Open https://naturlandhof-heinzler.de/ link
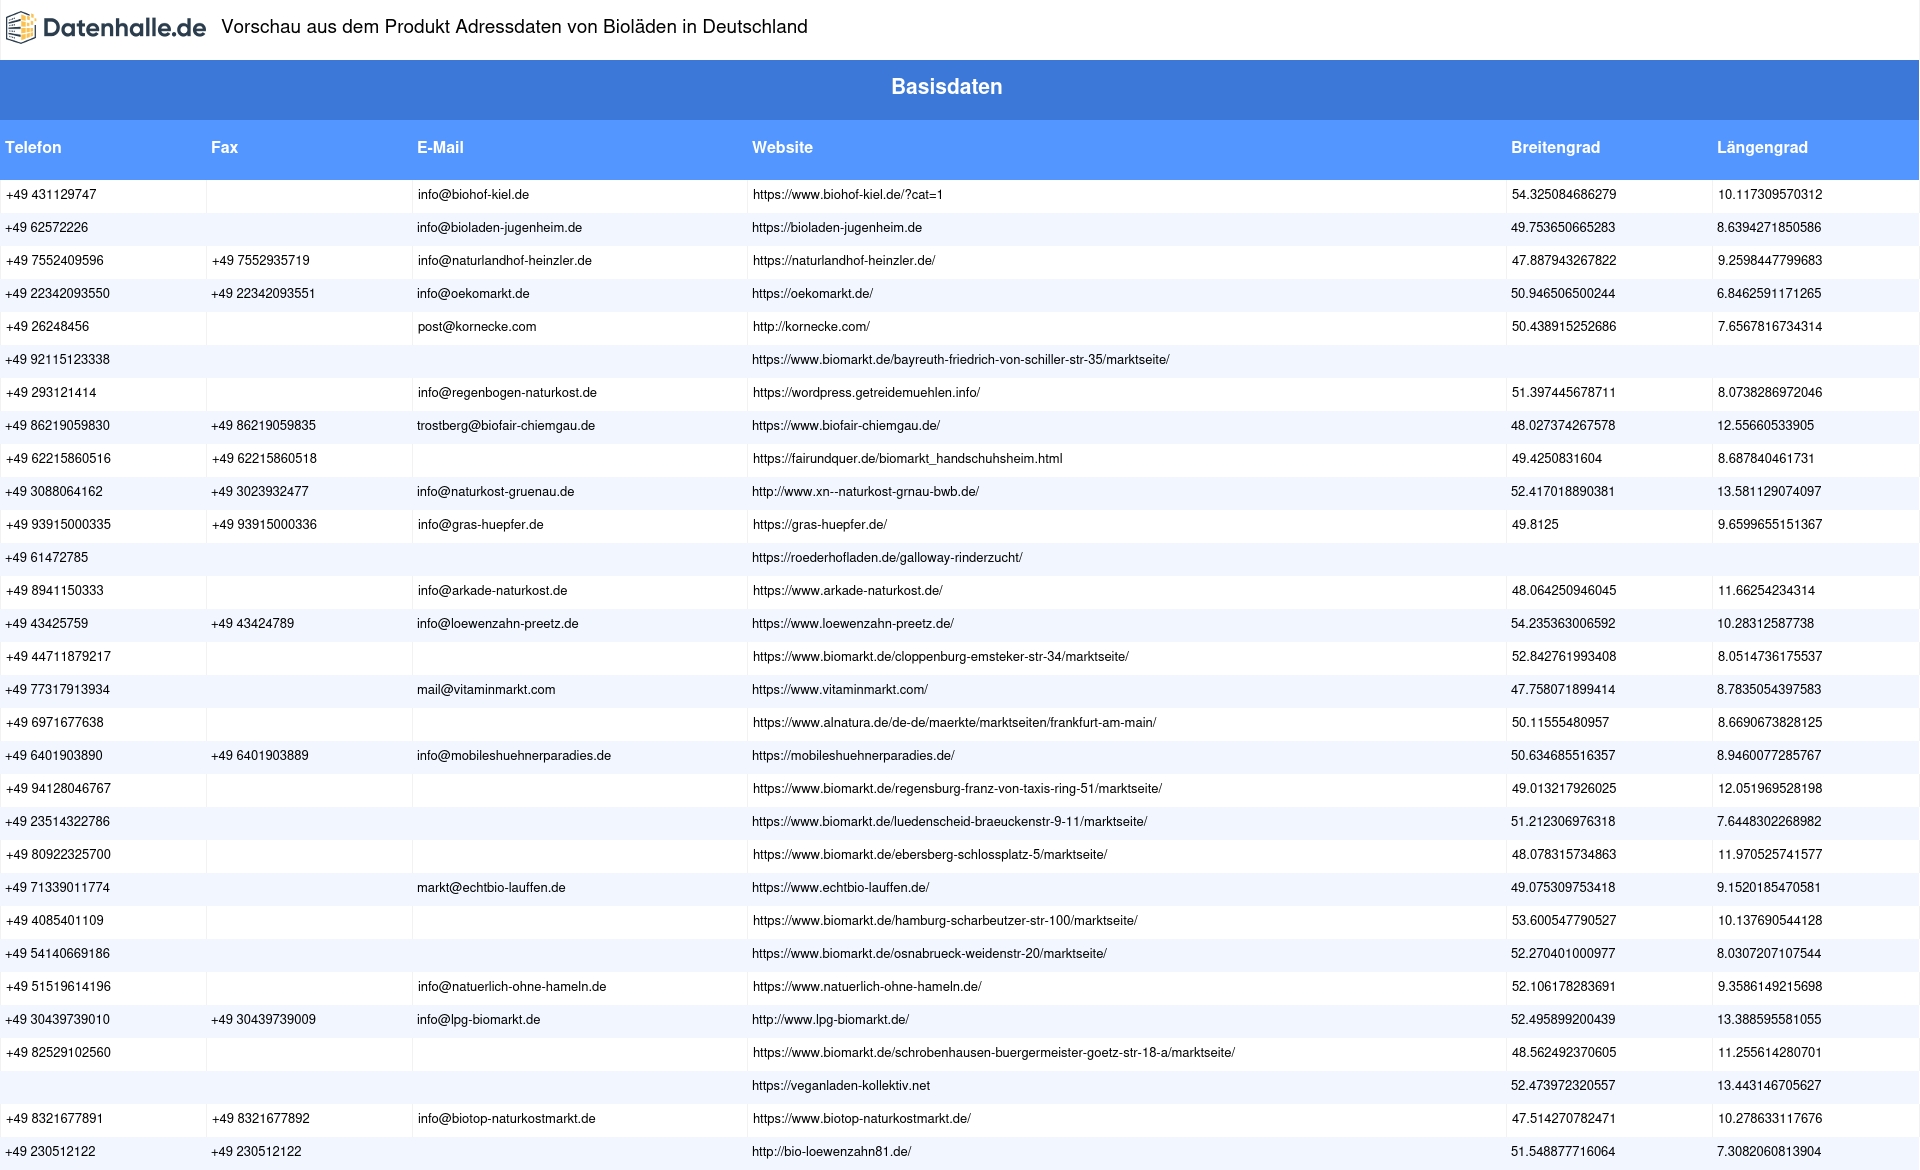Image resolution: width=1920 pixels, height=1170 pixels. pyautogui.click(x=844, y=261)
